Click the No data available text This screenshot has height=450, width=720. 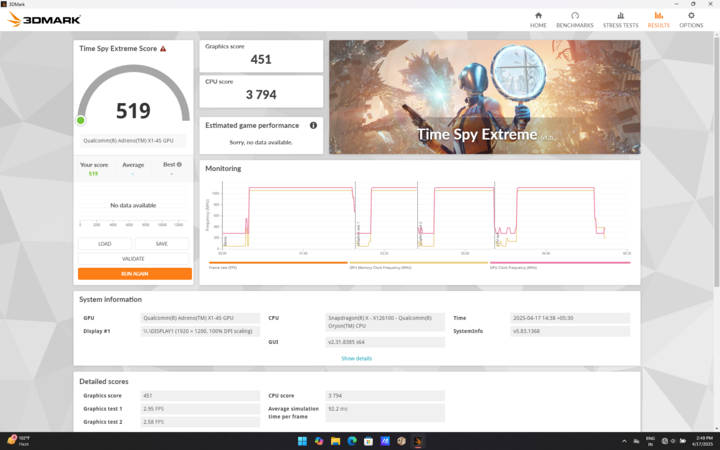click(x=133, y=205)
